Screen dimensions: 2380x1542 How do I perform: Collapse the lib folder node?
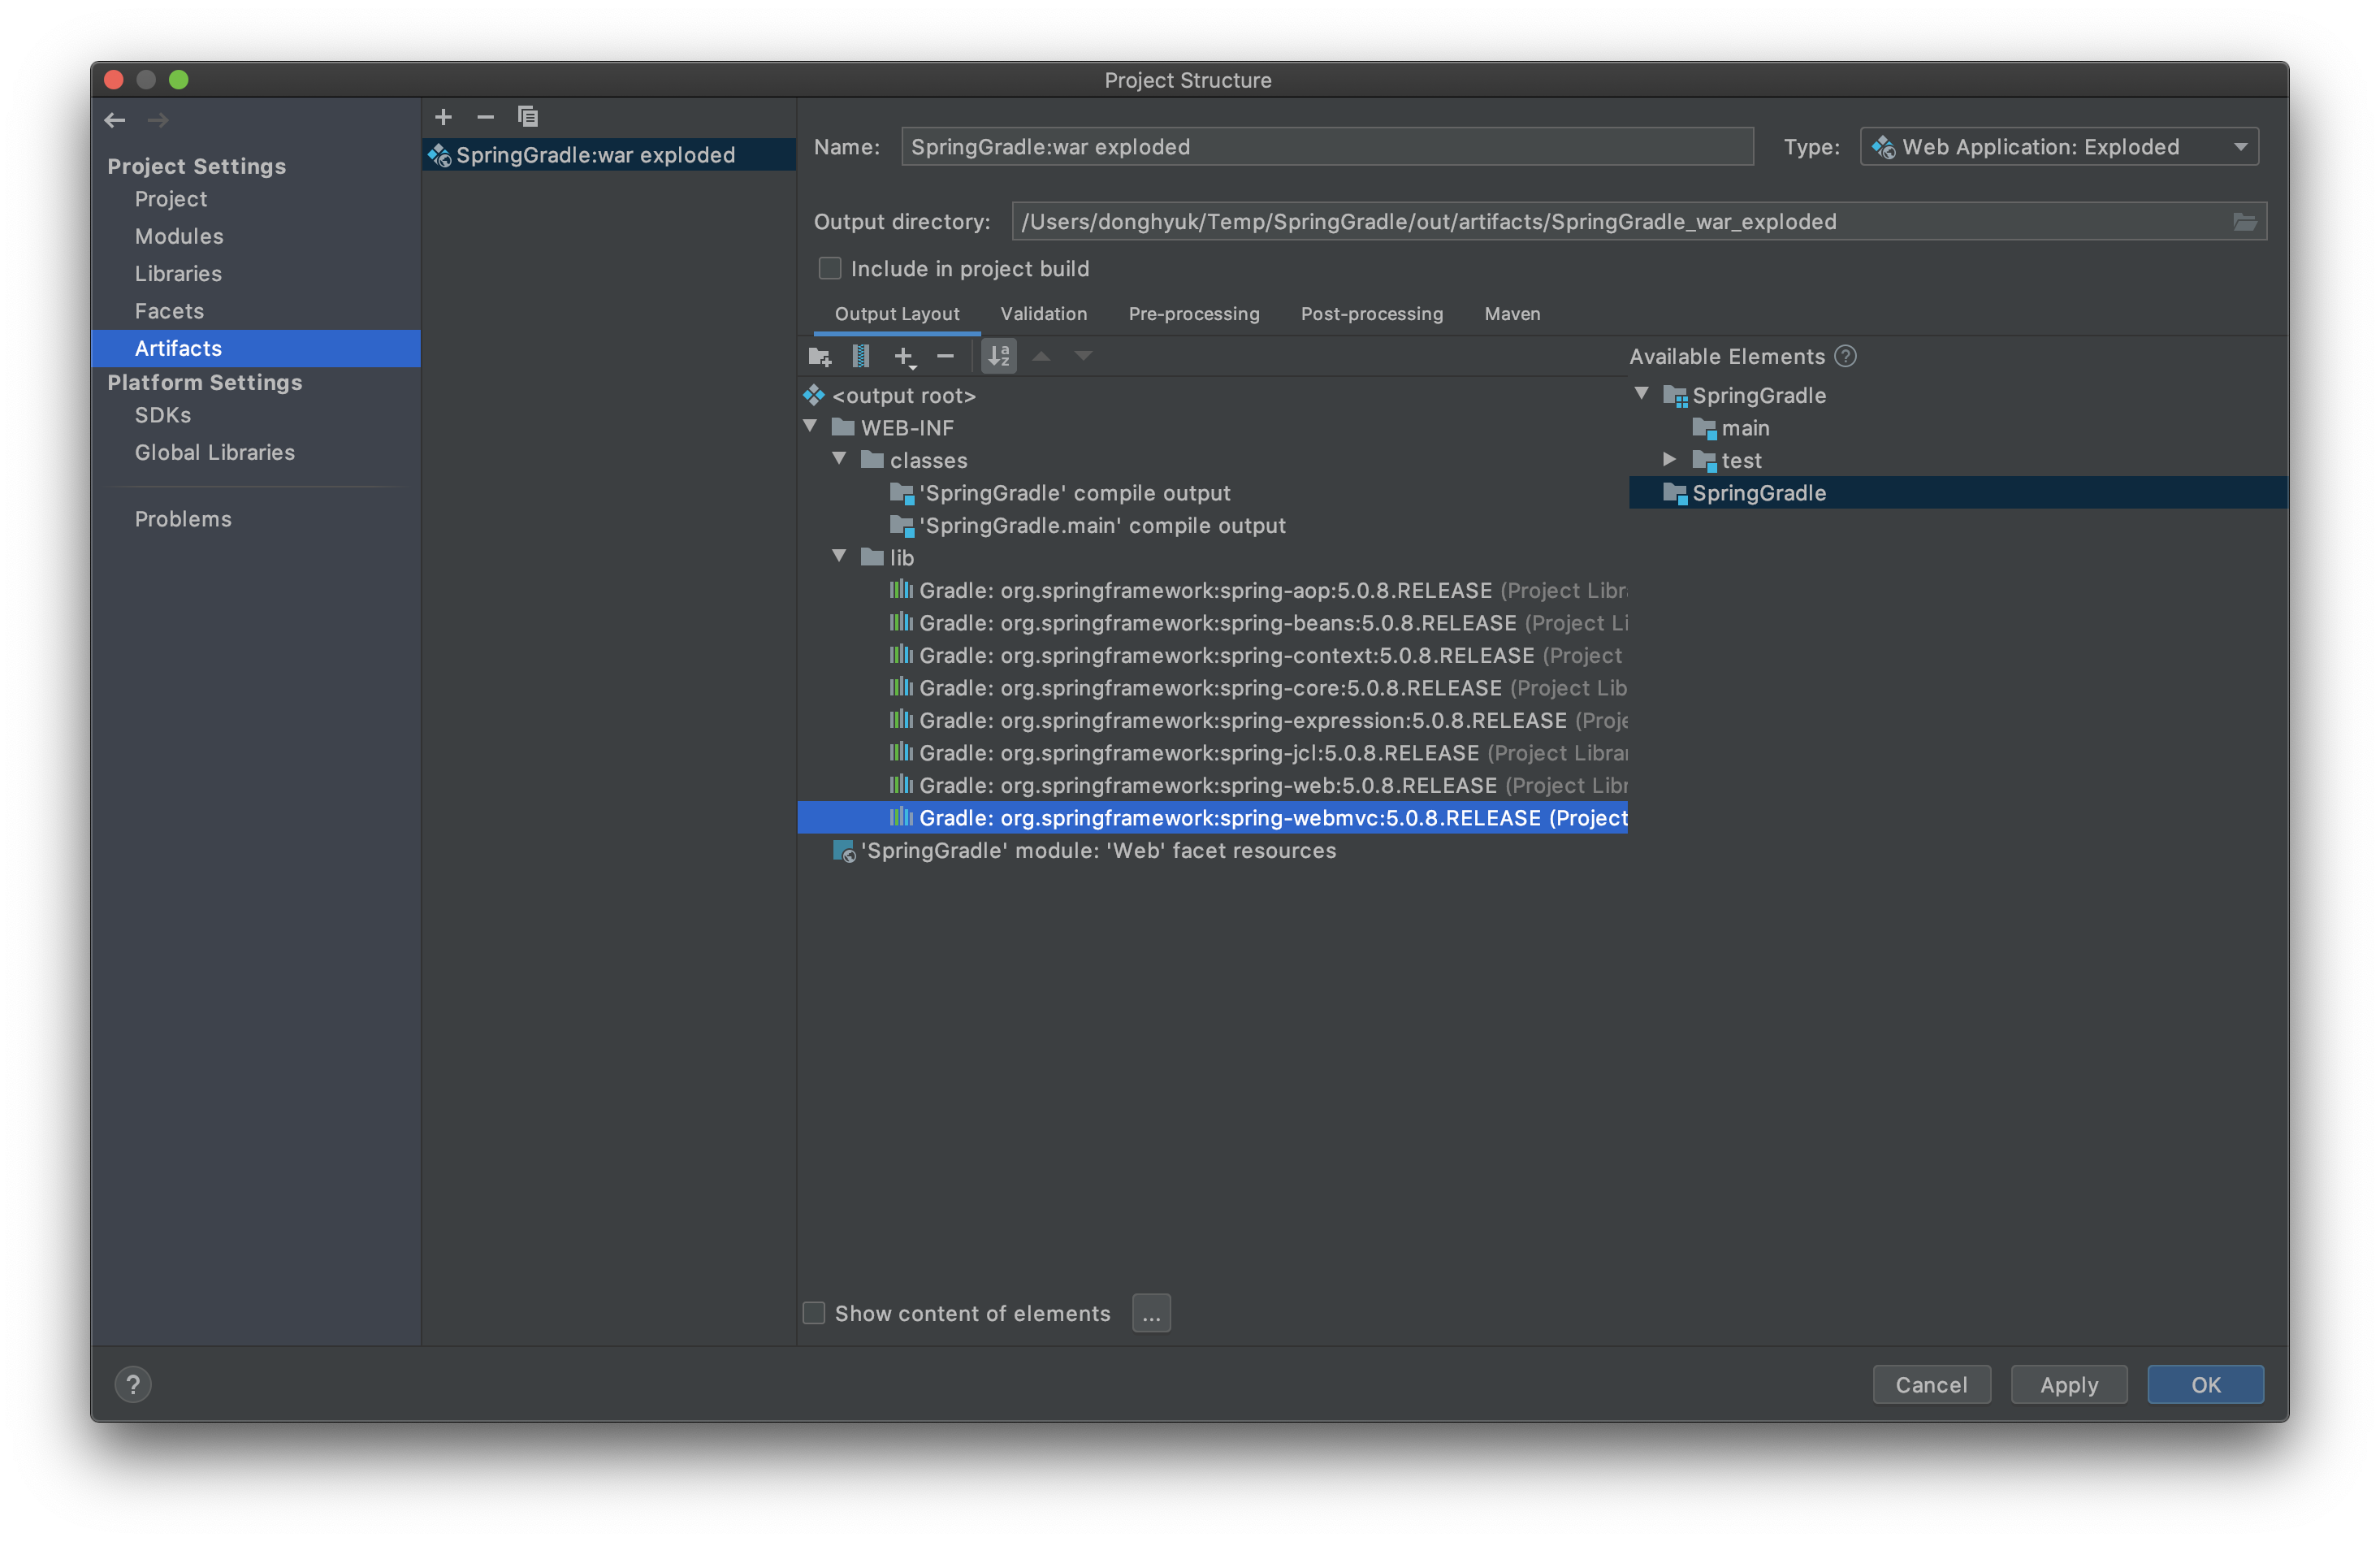(840, 557)
